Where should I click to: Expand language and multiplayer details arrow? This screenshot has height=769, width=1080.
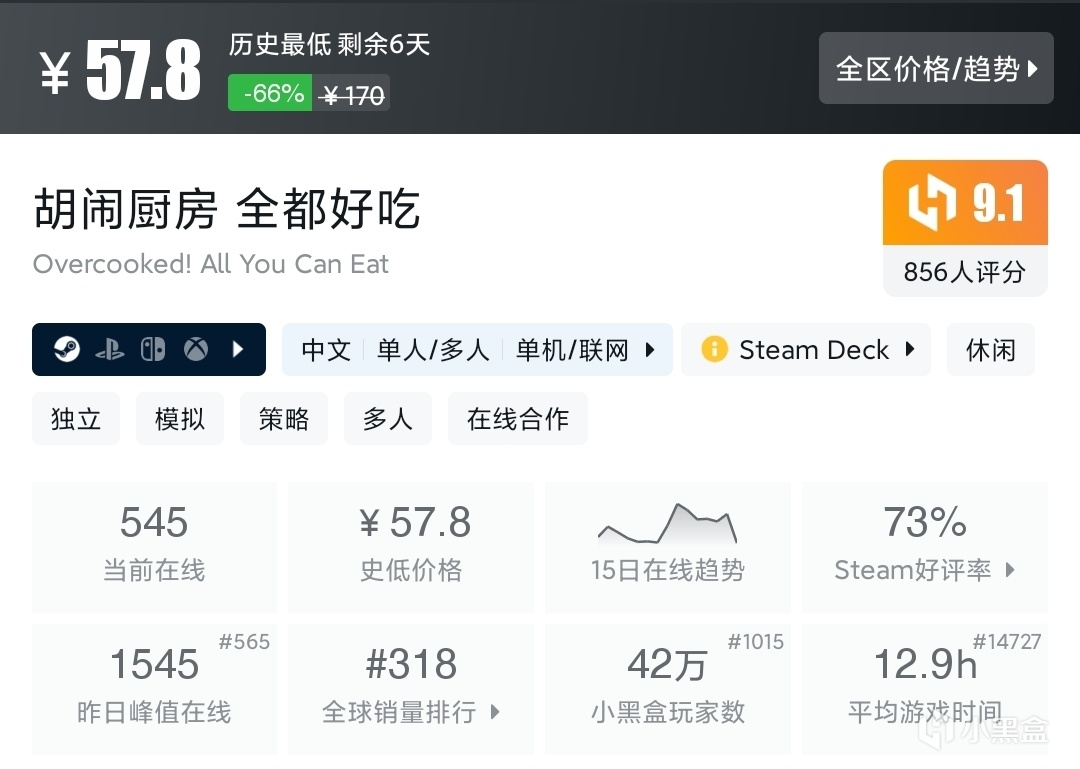pyautogui.click(x=650, y=350)
